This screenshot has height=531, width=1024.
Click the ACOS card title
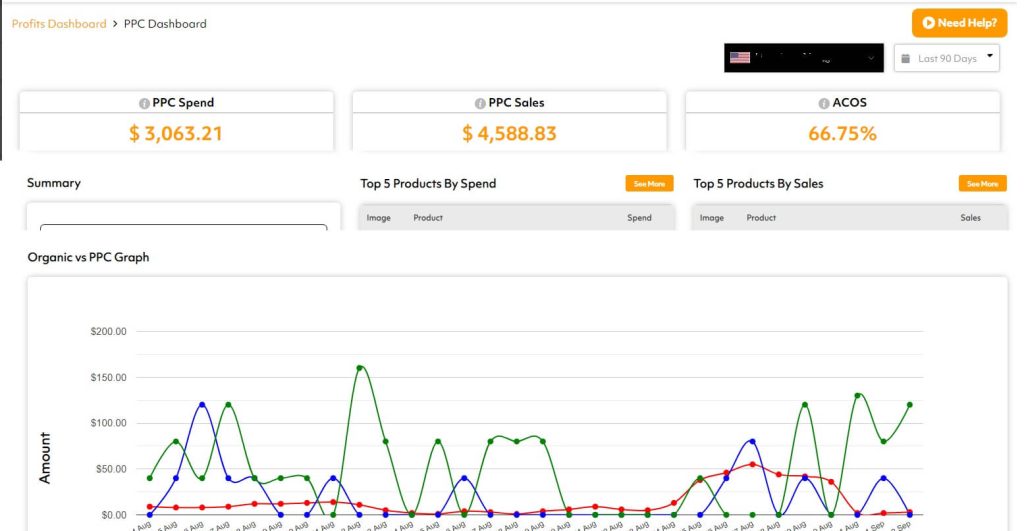849,103
